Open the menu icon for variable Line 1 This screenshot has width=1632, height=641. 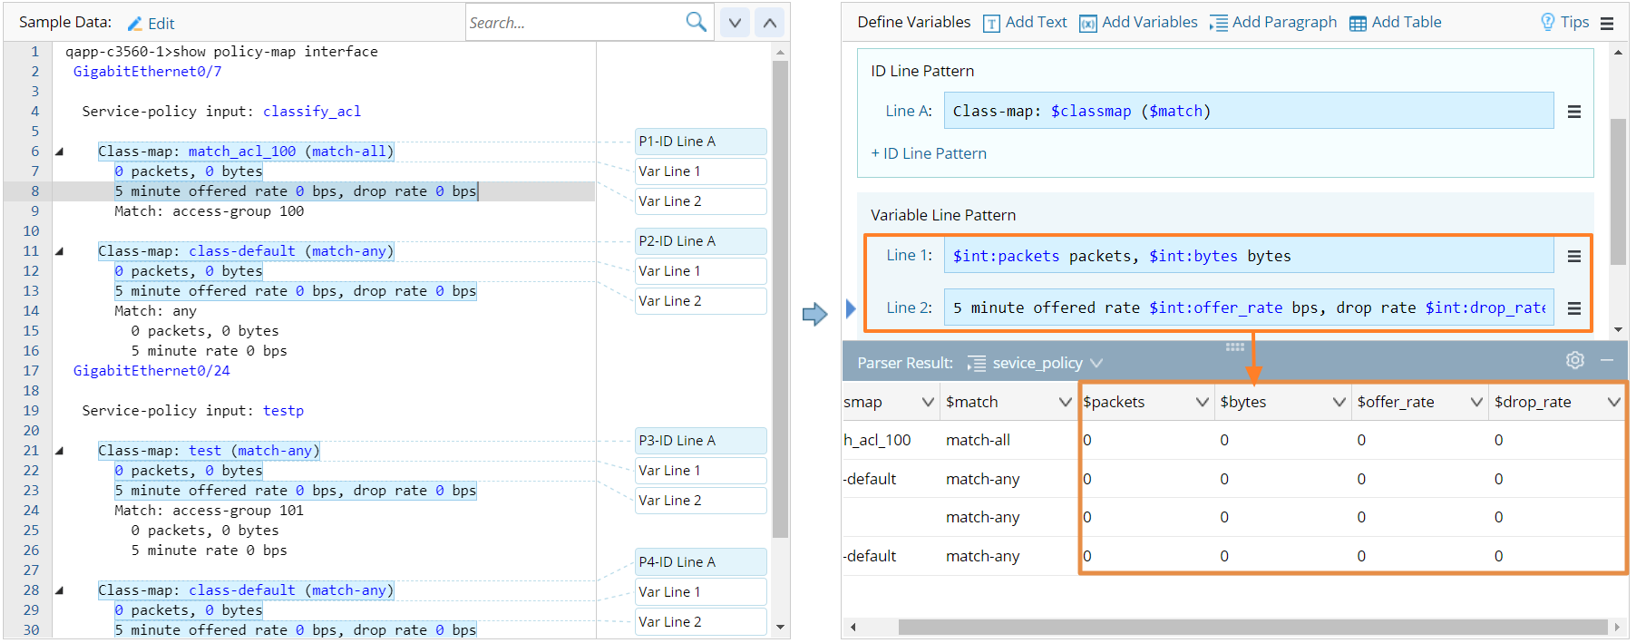(1574, 257)
